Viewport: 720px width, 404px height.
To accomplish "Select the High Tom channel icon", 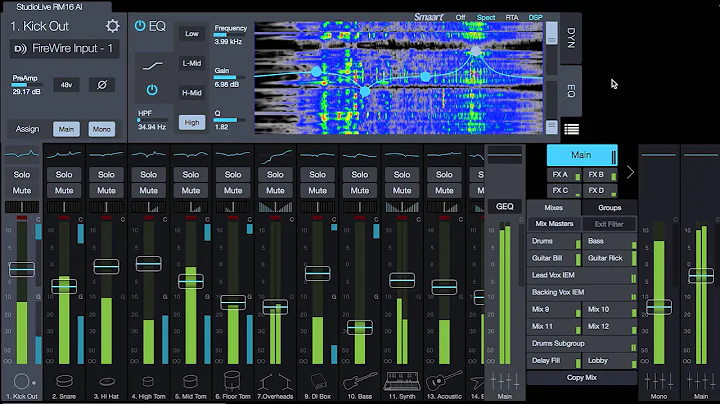I will (x=148, y=382).
